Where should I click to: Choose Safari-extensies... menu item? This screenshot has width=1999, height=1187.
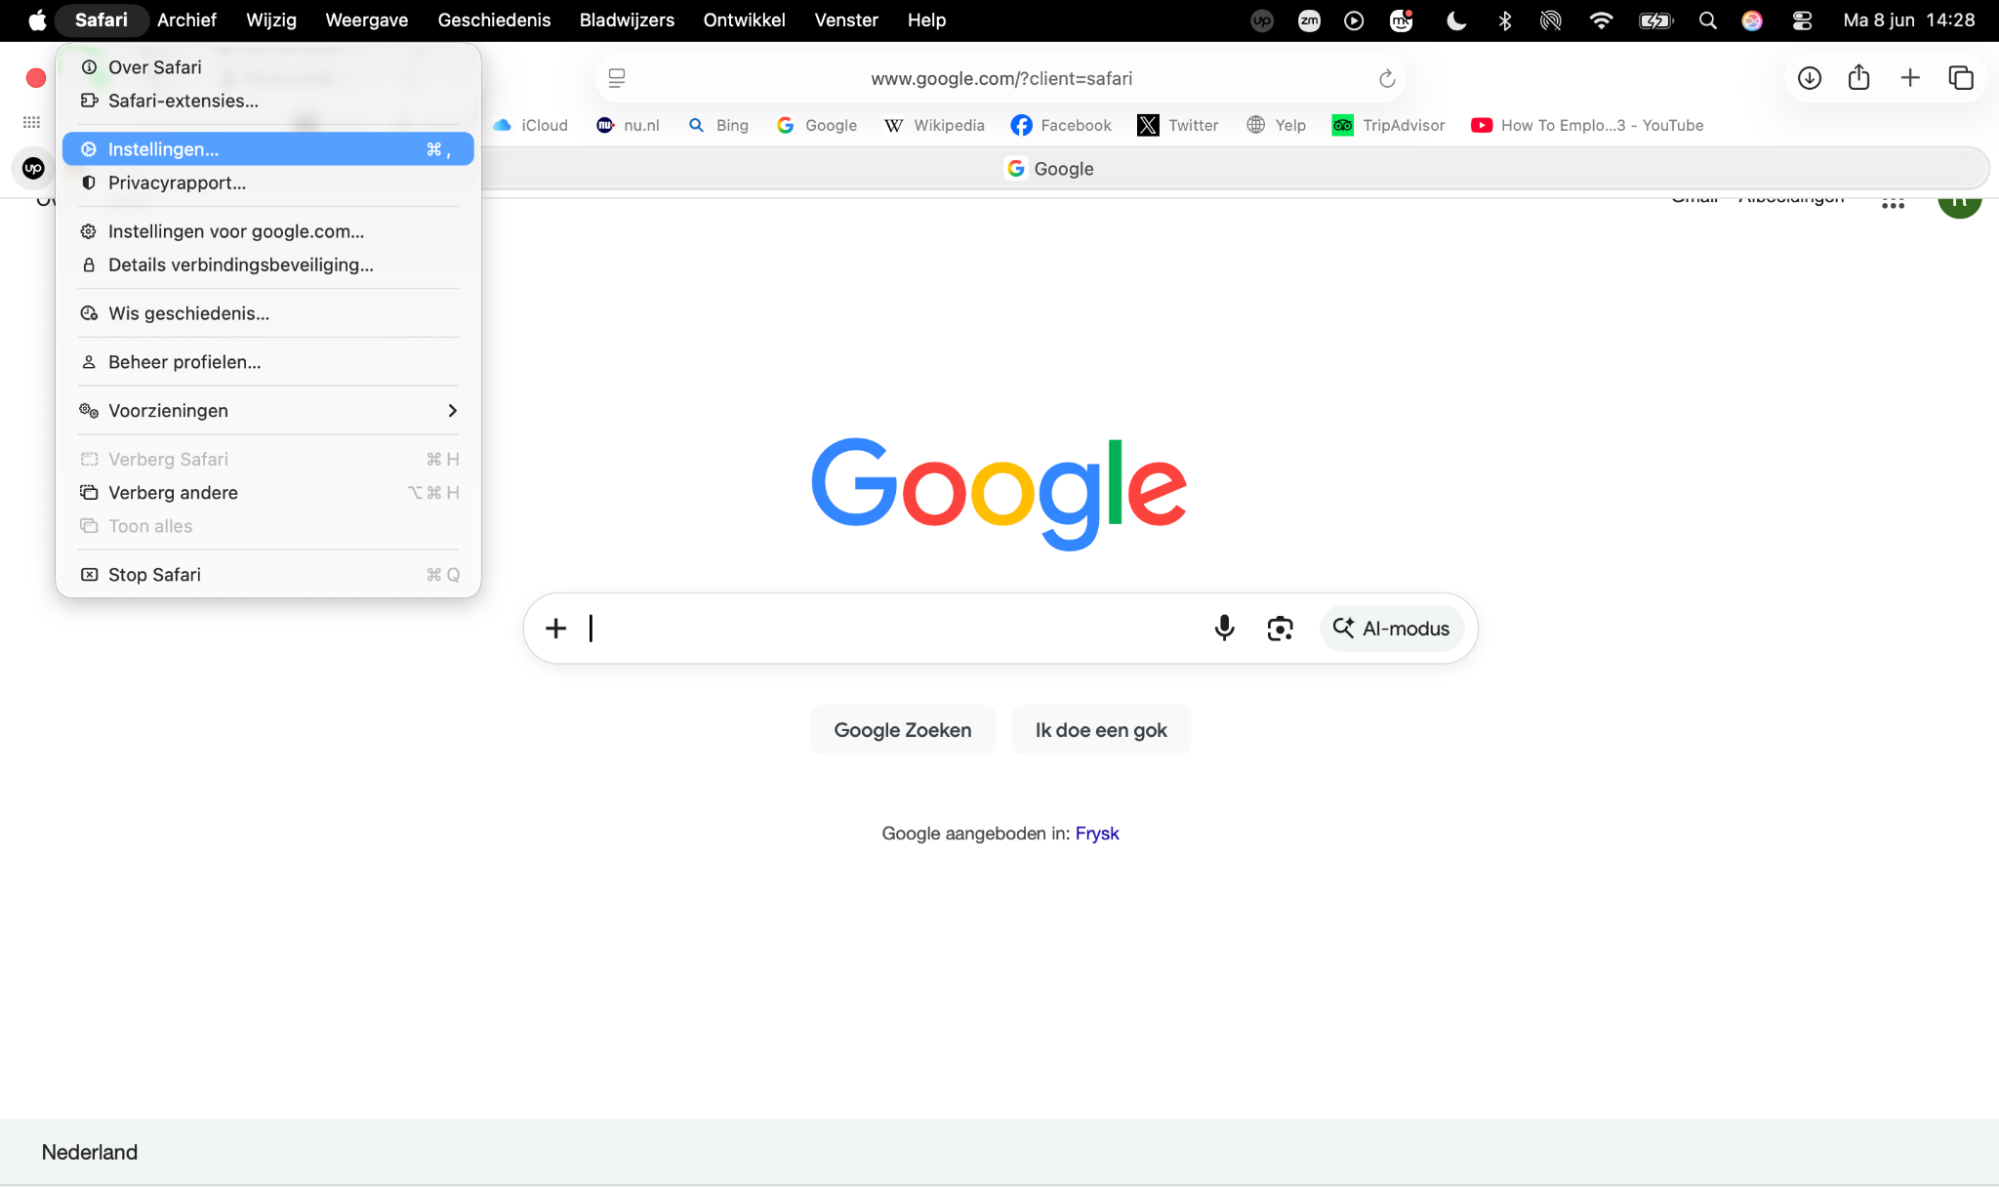tap(268, 101)
